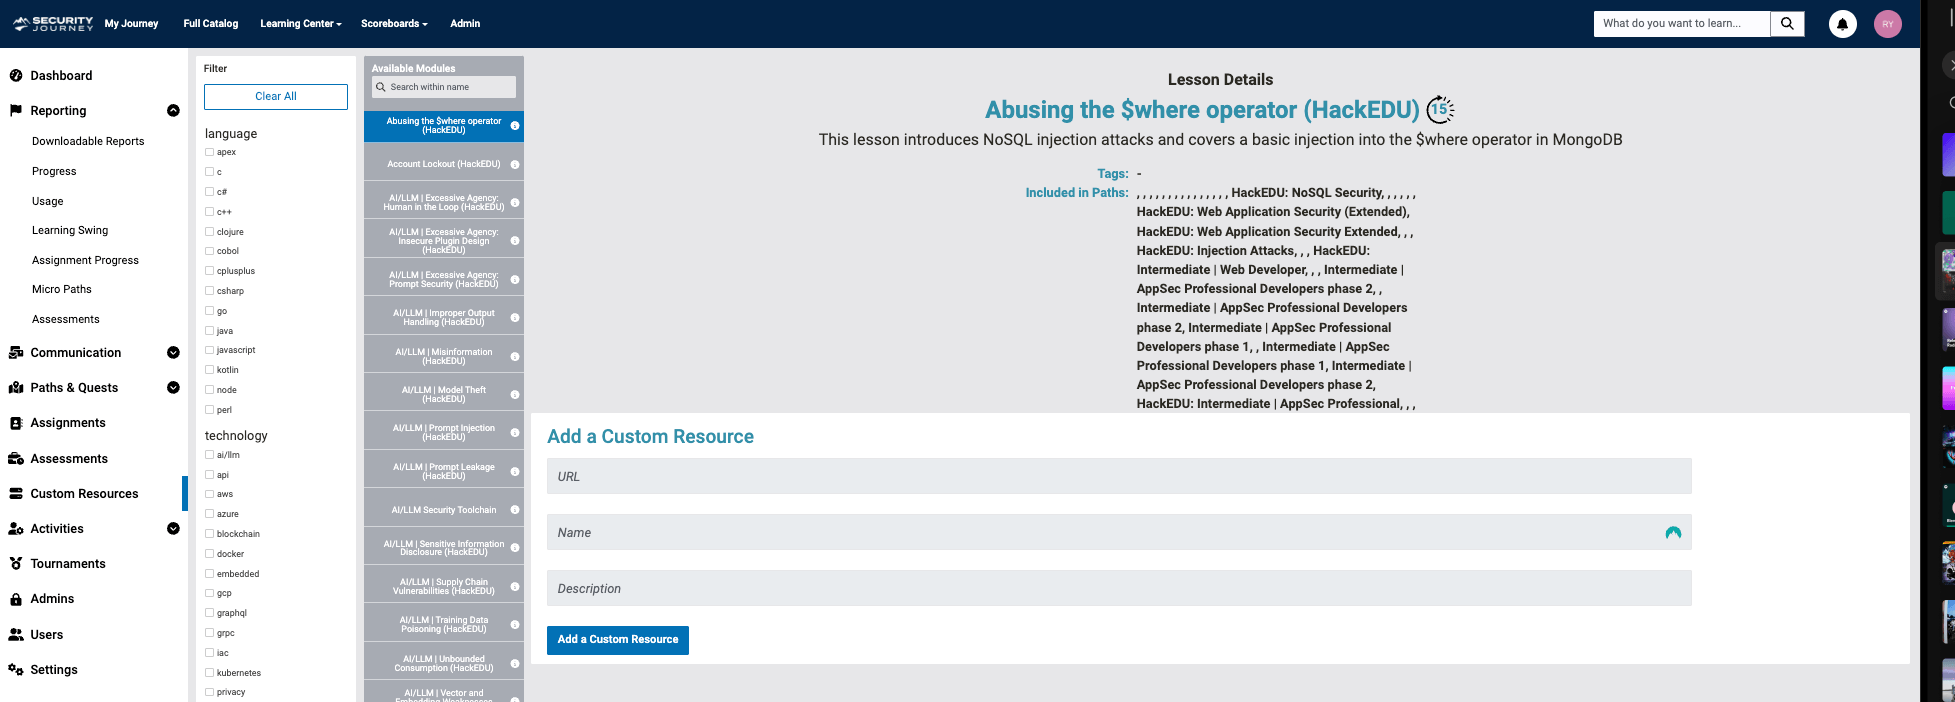Screen dimensions: 1955x702
Task: Click the Communication sidebar icon
Action: (x=16, y=352)
